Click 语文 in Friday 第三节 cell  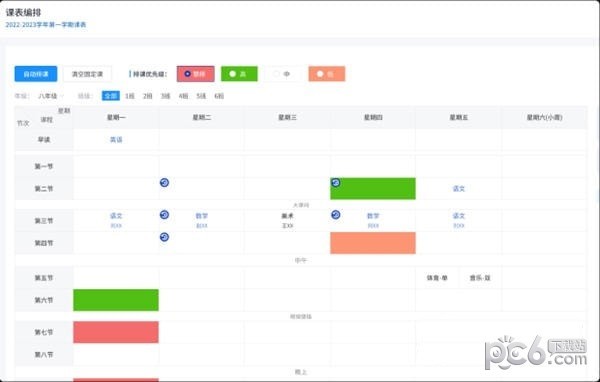tap(458, 216)
